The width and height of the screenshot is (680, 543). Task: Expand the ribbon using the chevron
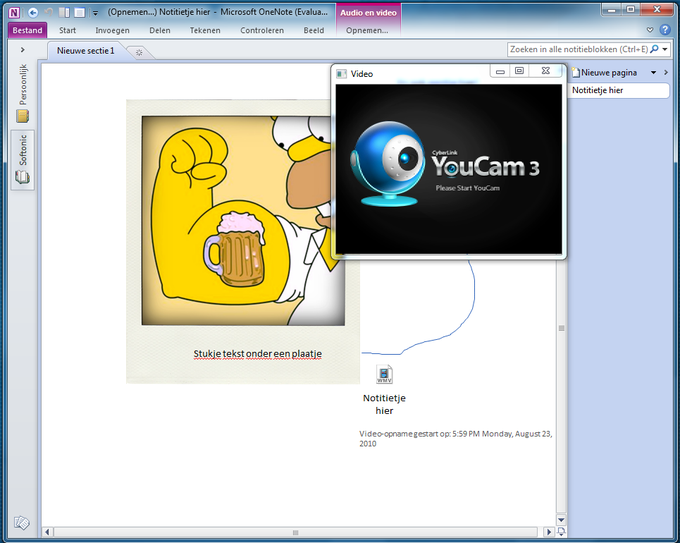pos(650,30)
